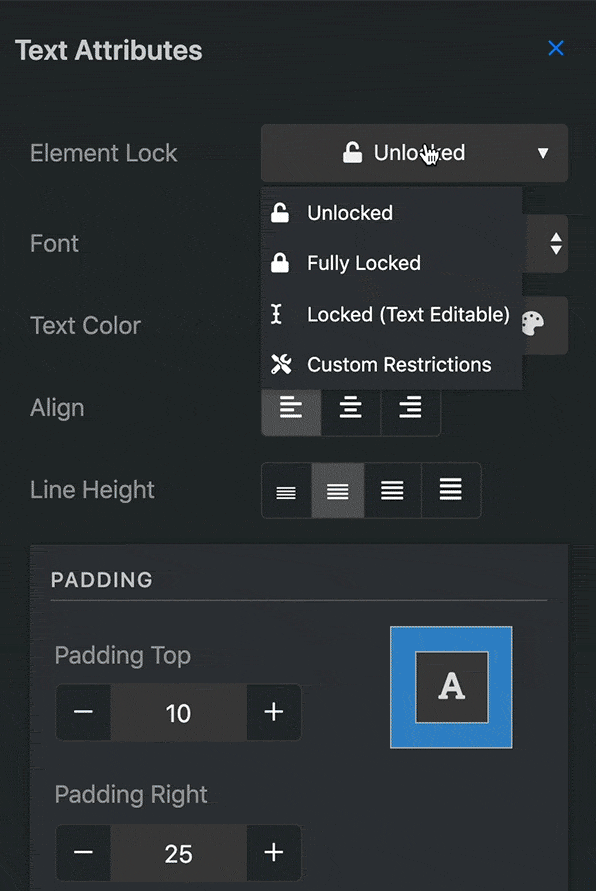Select the second line height spacing icon
The image size is (596, 891).
point(337,490)
